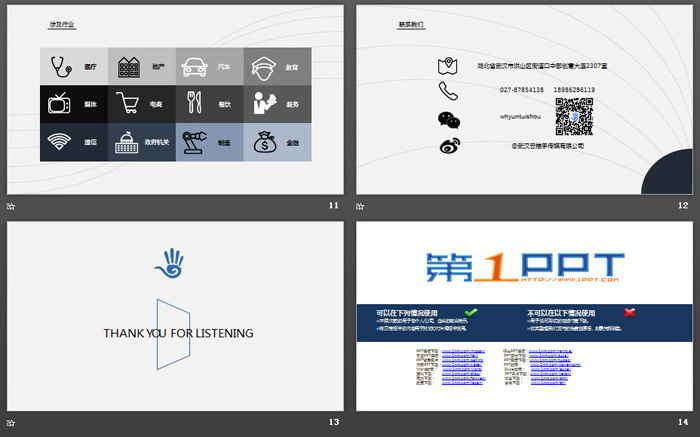Click the map location pin icon
The image size is (700, 437).
click(448, 66)
